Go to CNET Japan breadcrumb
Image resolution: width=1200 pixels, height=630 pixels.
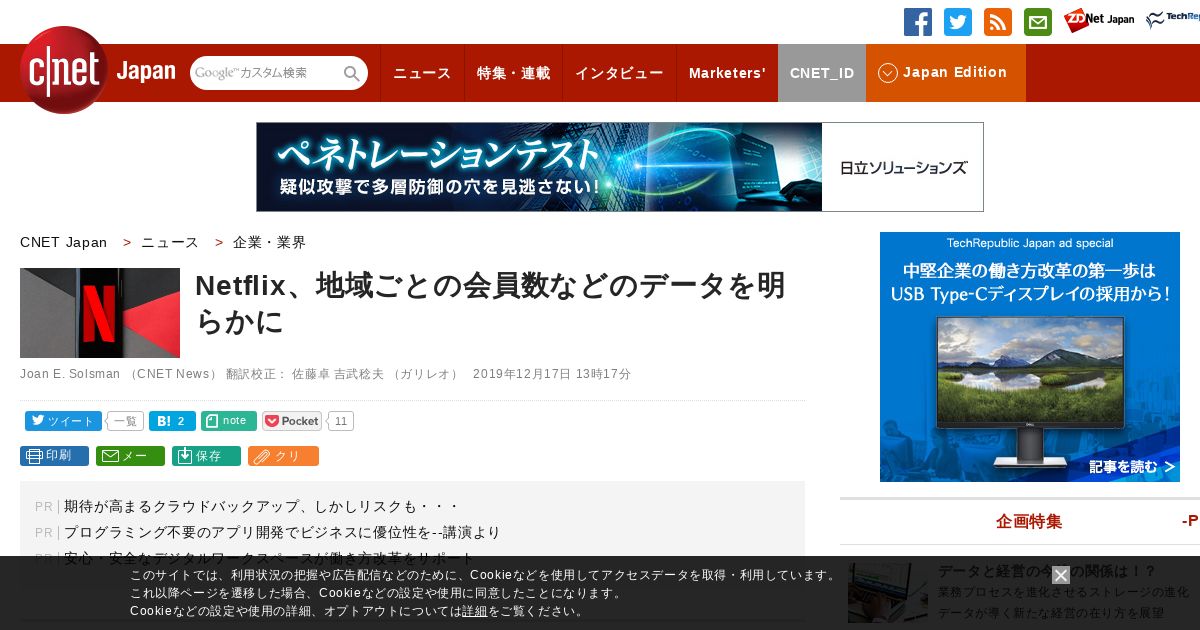coord(63,242)
